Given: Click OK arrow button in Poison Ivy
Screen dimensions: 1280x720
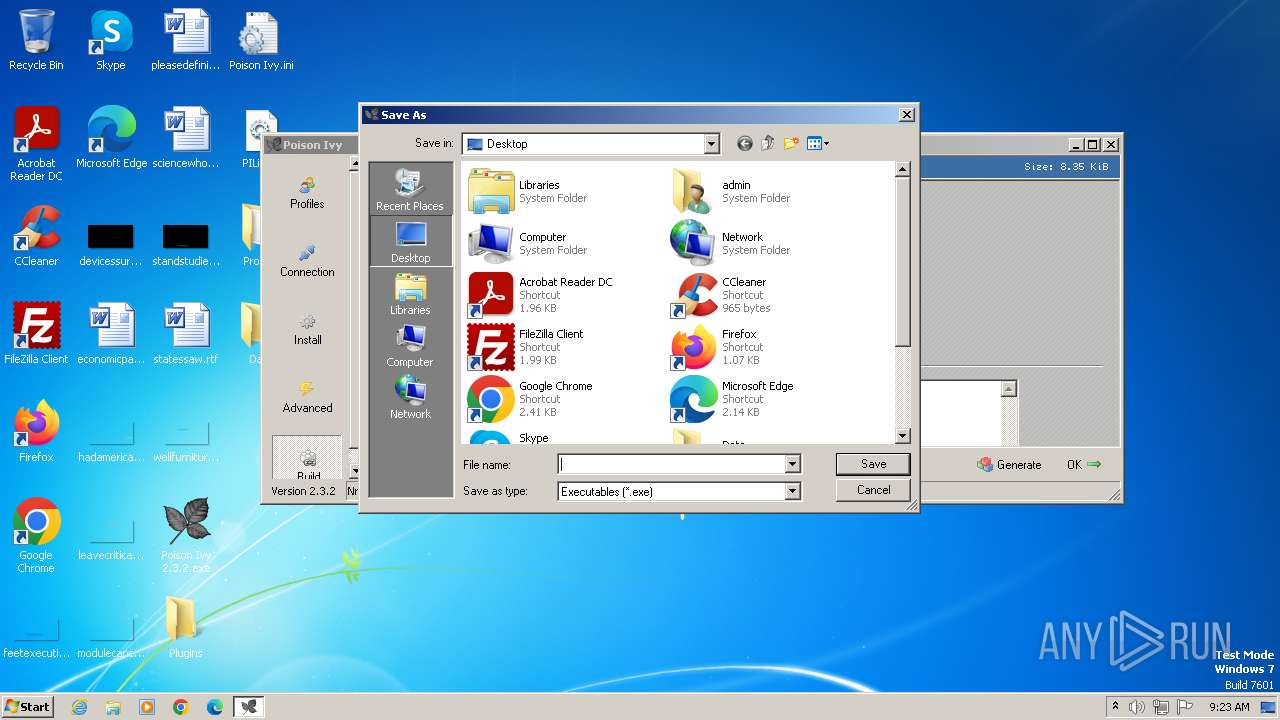Looking at the screenshot, I should 1084,465.
